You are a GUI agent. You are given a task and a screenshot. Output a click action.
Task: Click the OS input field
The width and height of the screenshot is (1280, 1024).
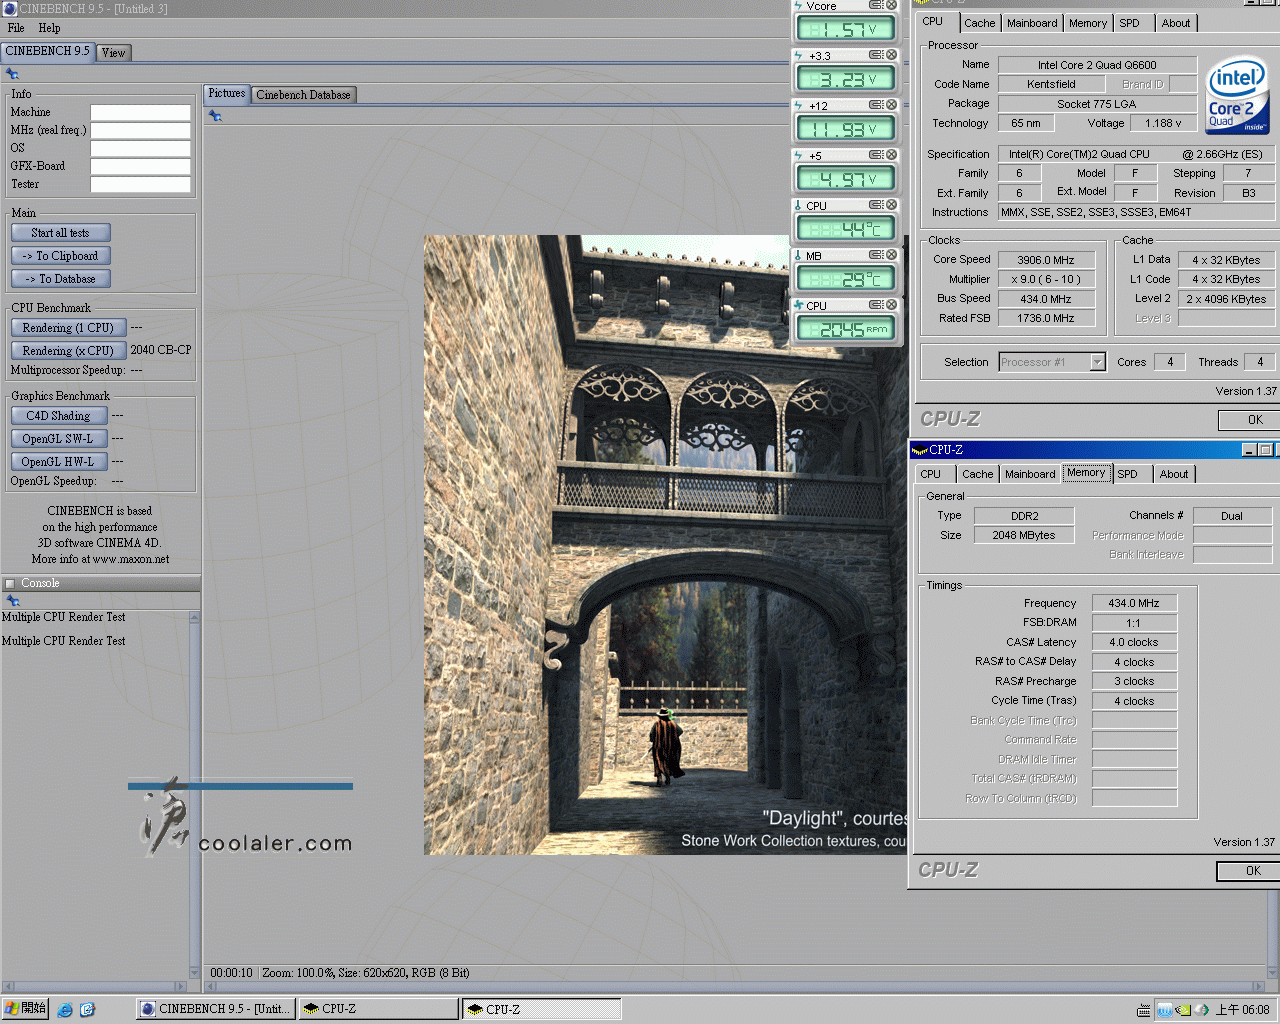(x=140, y=149)
